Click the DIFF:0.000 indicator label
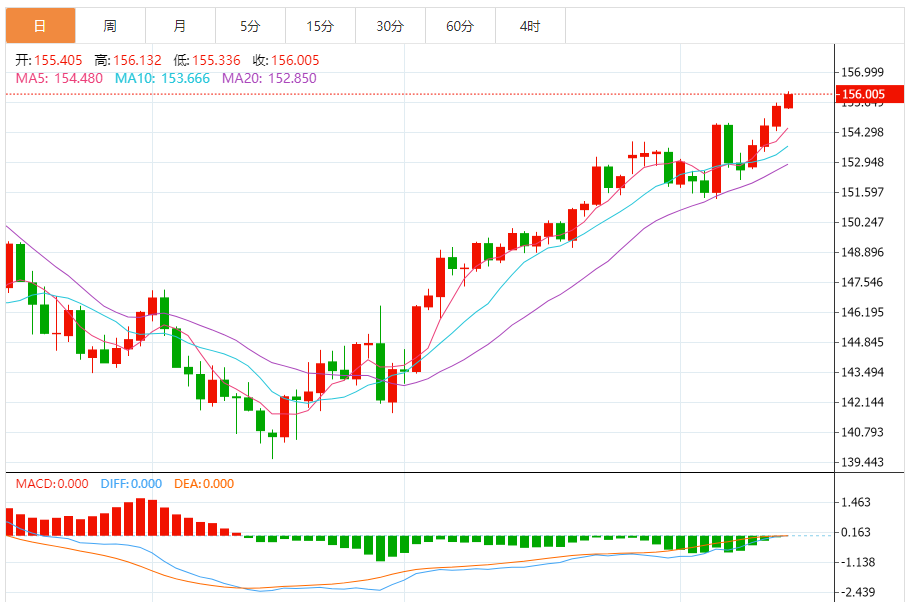The height and width of the screenshot is (602, 914). [x=131, y=484]
